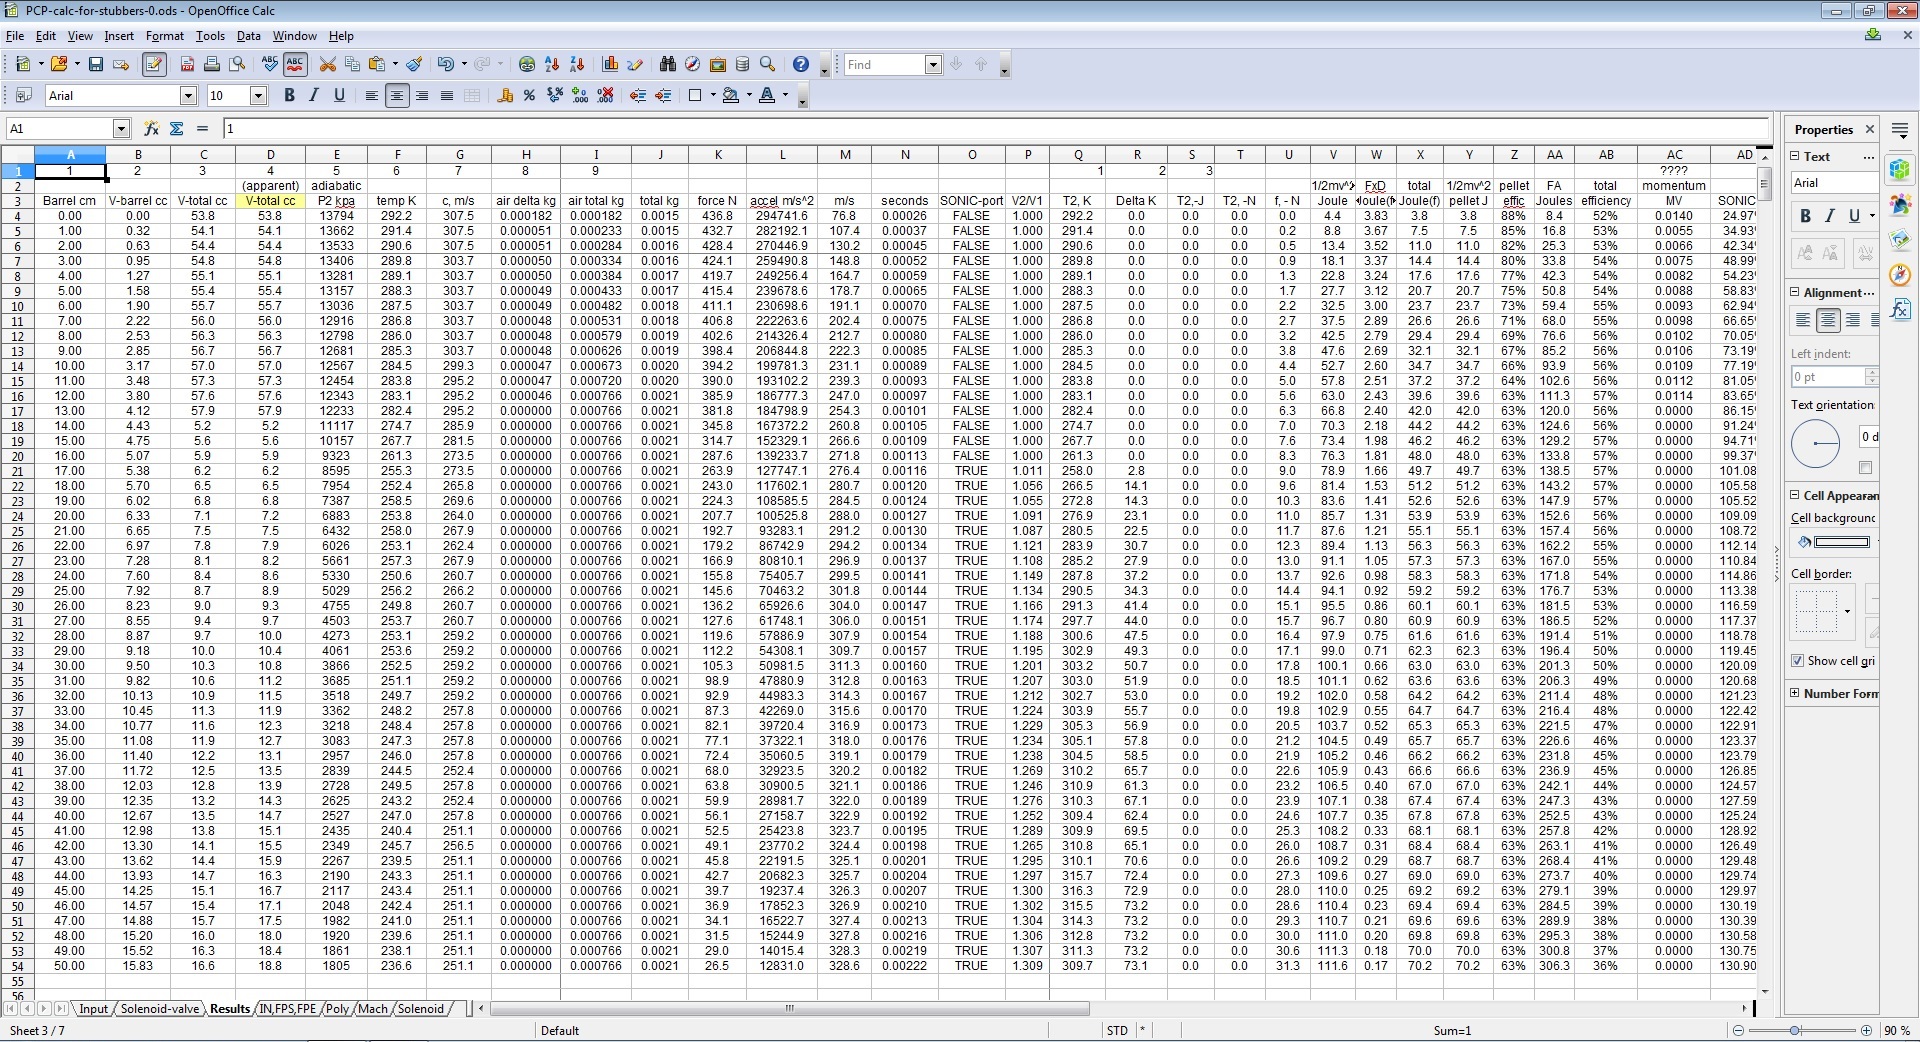Toggle Italic in formatting toolbar
Viewport: 1920px width, 1042px height.
pos(314,96)
